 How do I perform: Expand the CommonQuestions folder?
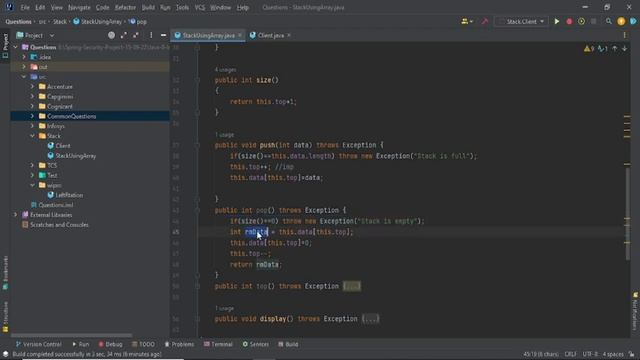(32, 116)
